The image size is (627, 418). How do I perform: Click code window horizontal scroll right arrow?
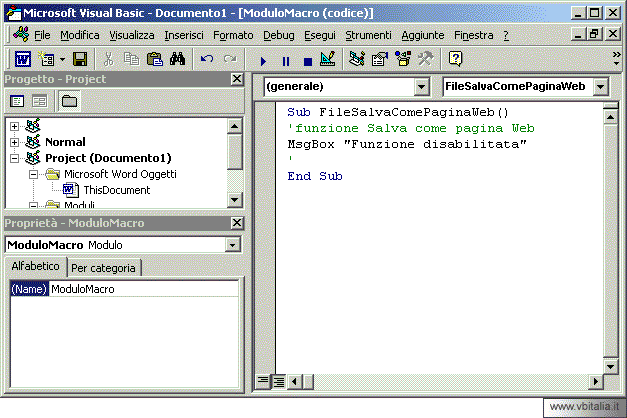[595, 382]
